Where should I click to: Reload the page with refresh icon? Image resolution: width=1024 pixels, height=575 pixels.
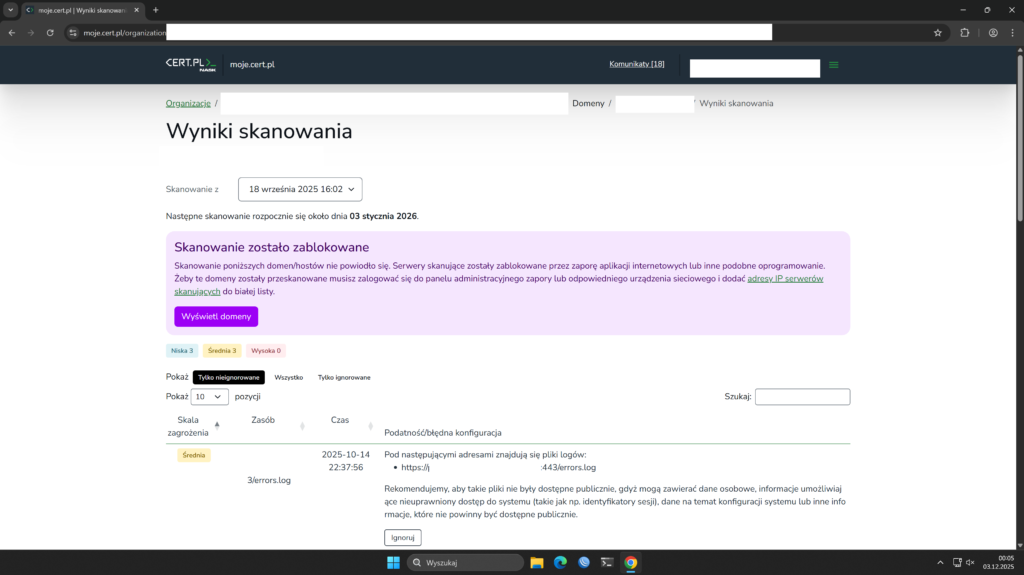(x=50, y=33)
